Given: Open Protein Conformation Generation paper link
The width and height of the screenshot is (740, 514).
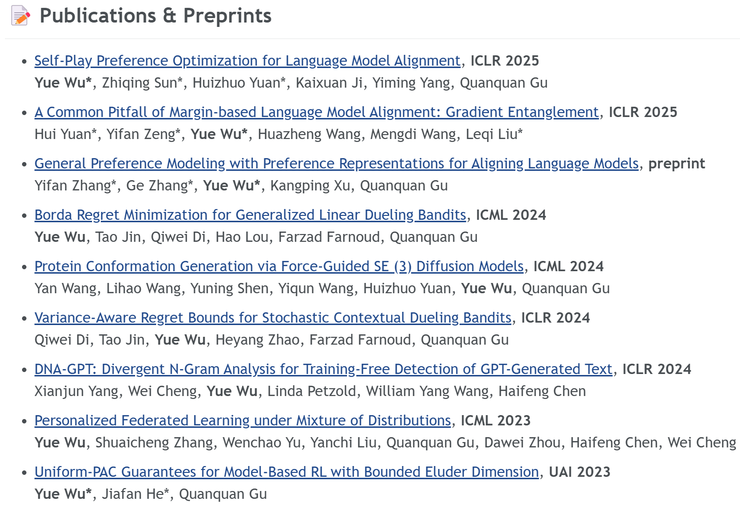Looking at the screenshot, I should tap(279, 267).
